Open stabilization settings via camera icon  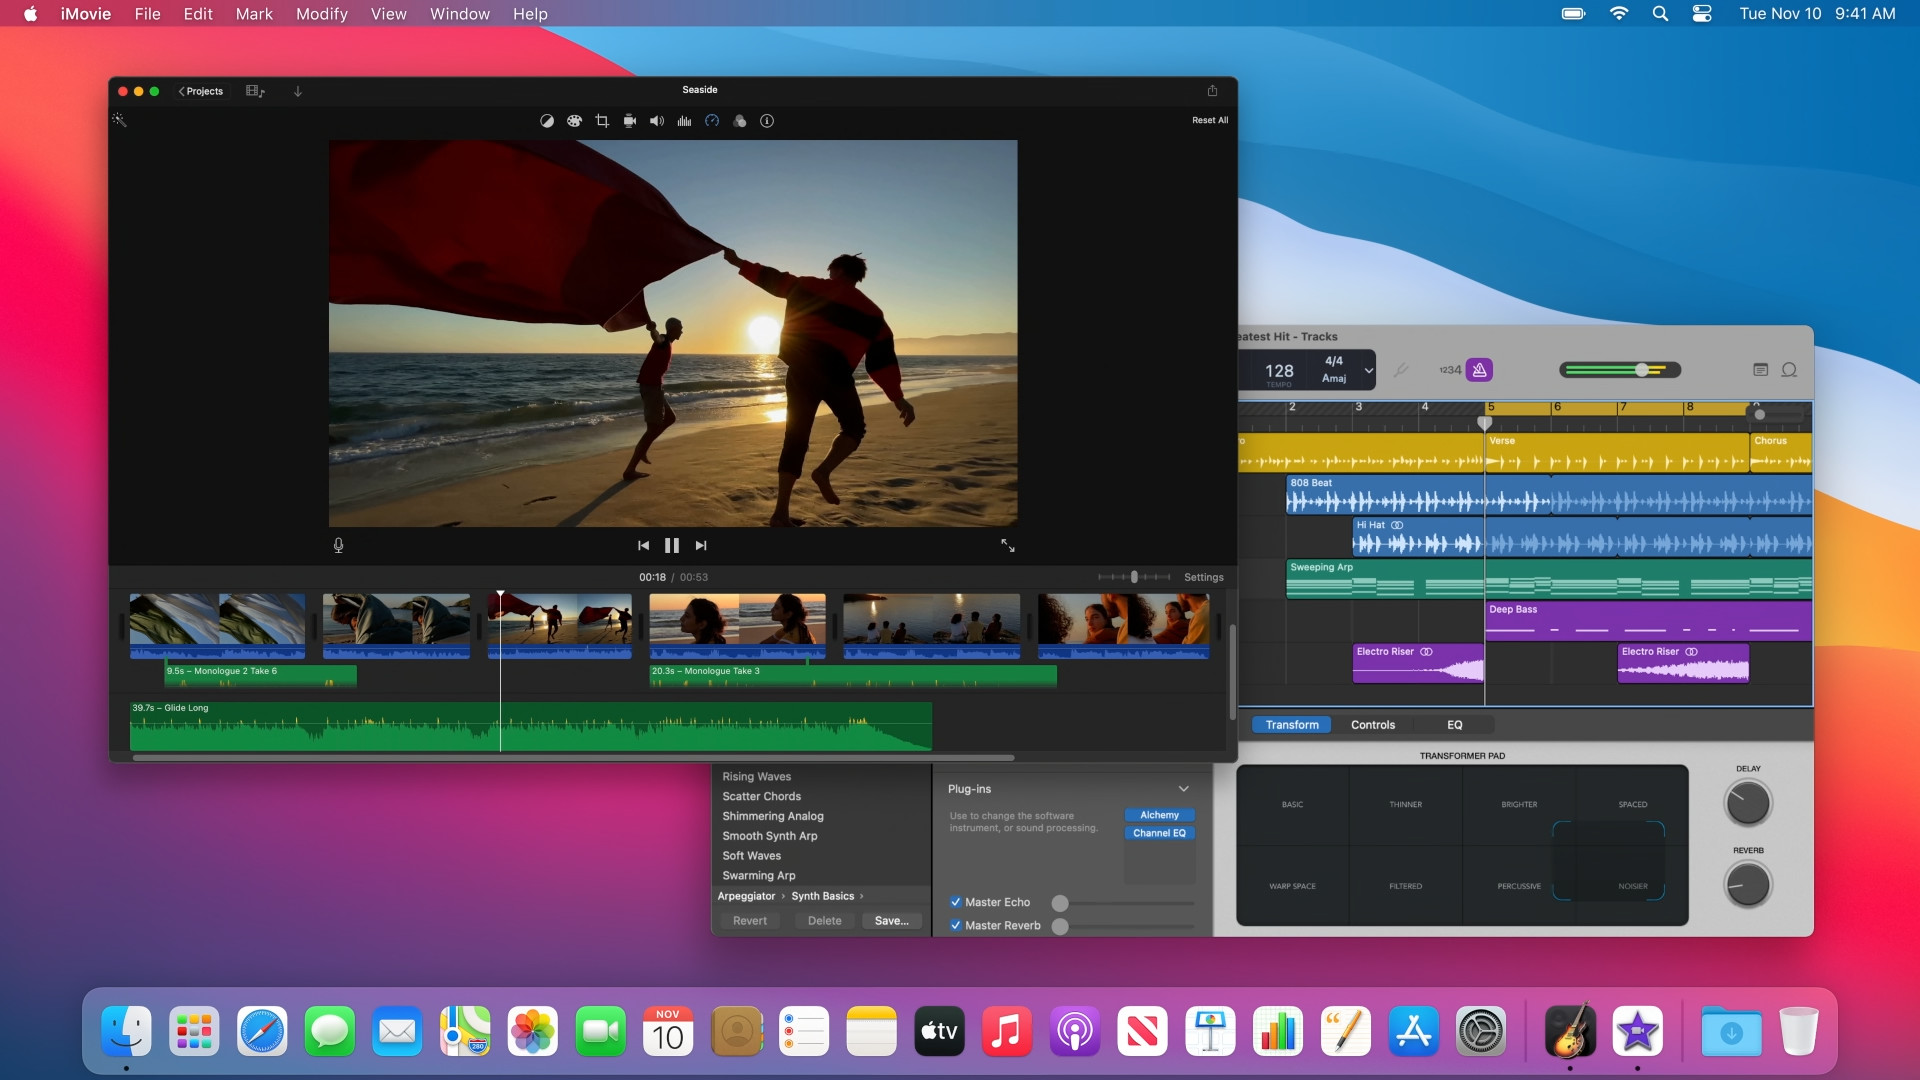[629, 121]
